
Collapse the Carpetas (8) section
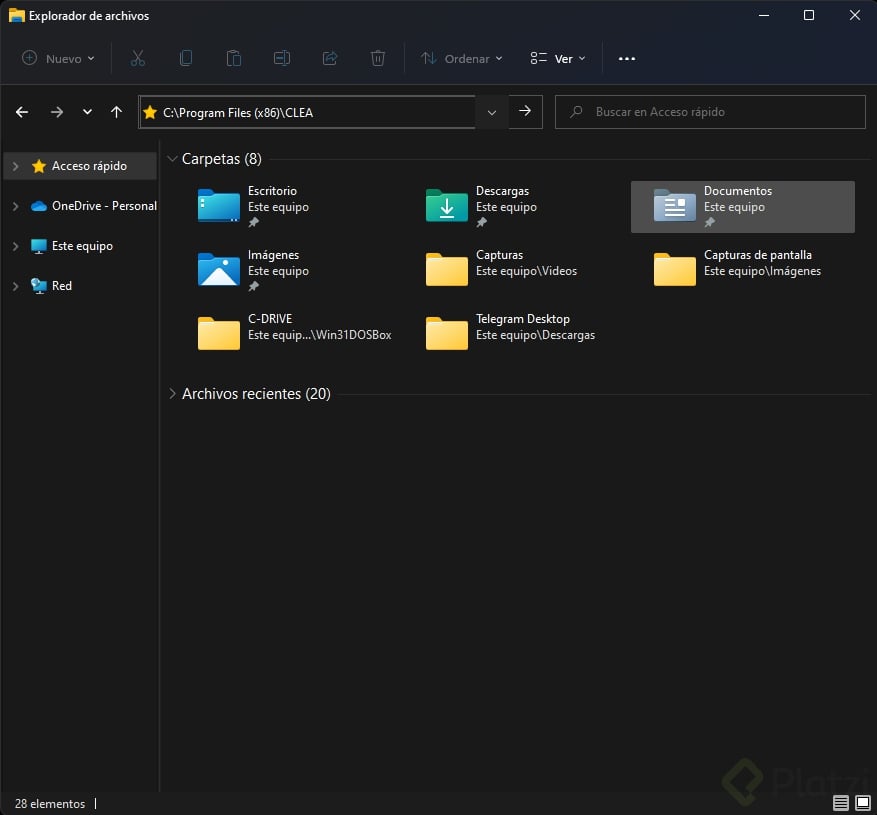tap(172, 159)
